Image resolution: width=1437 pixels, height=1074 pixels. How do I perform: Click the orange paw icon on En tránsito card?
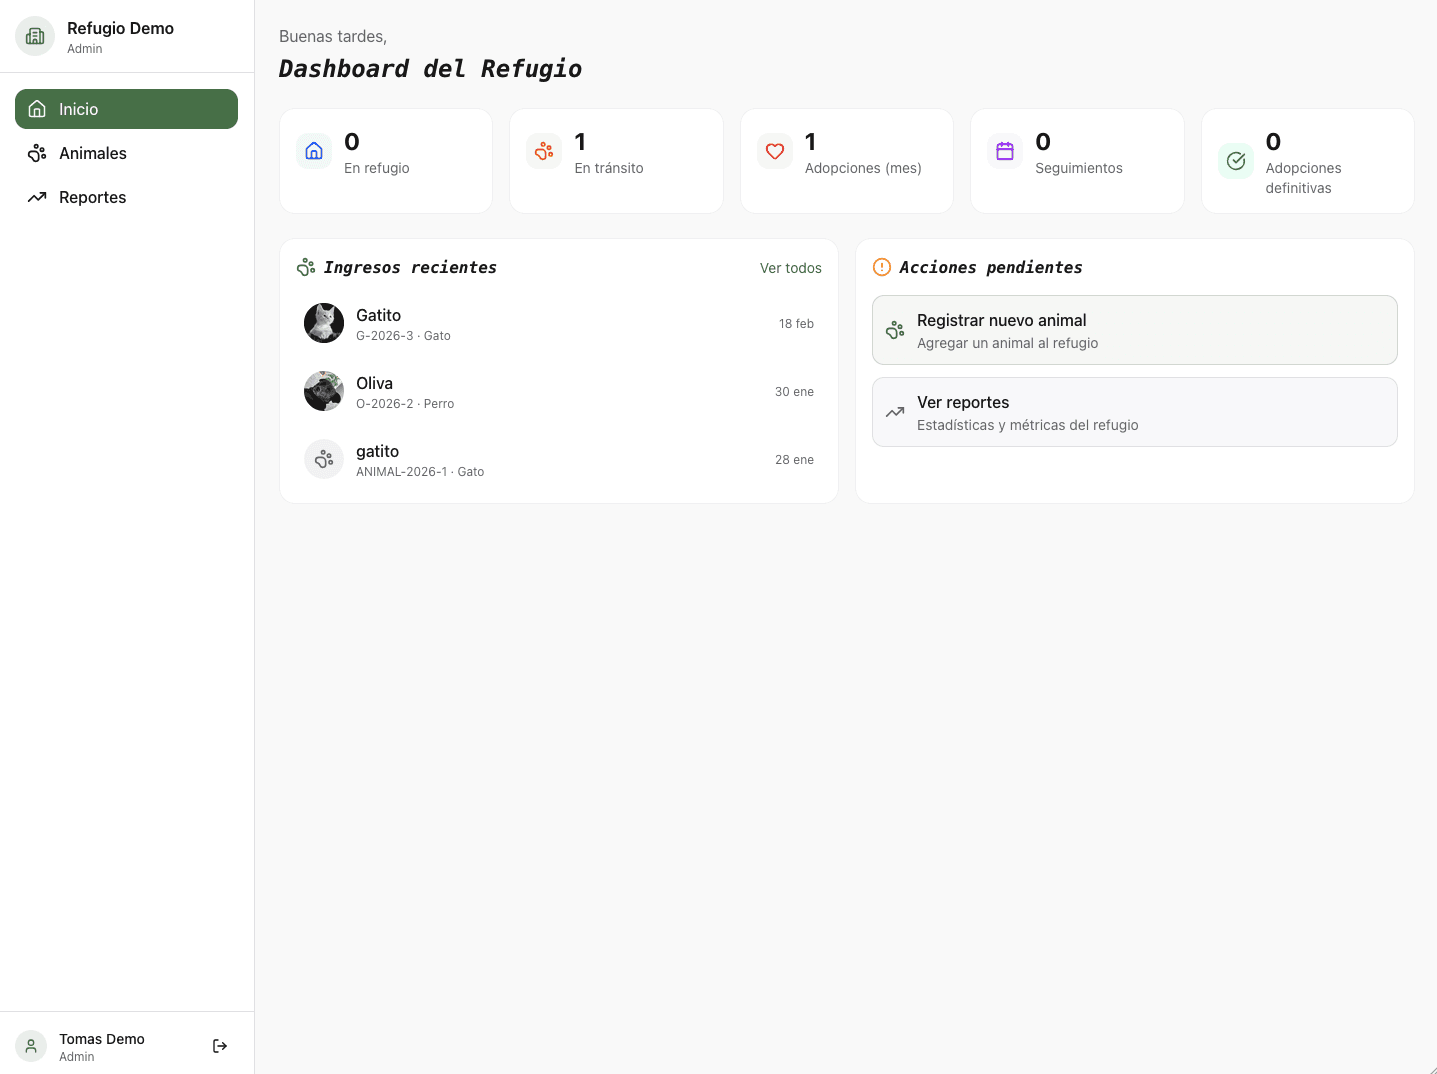[543, 151]
